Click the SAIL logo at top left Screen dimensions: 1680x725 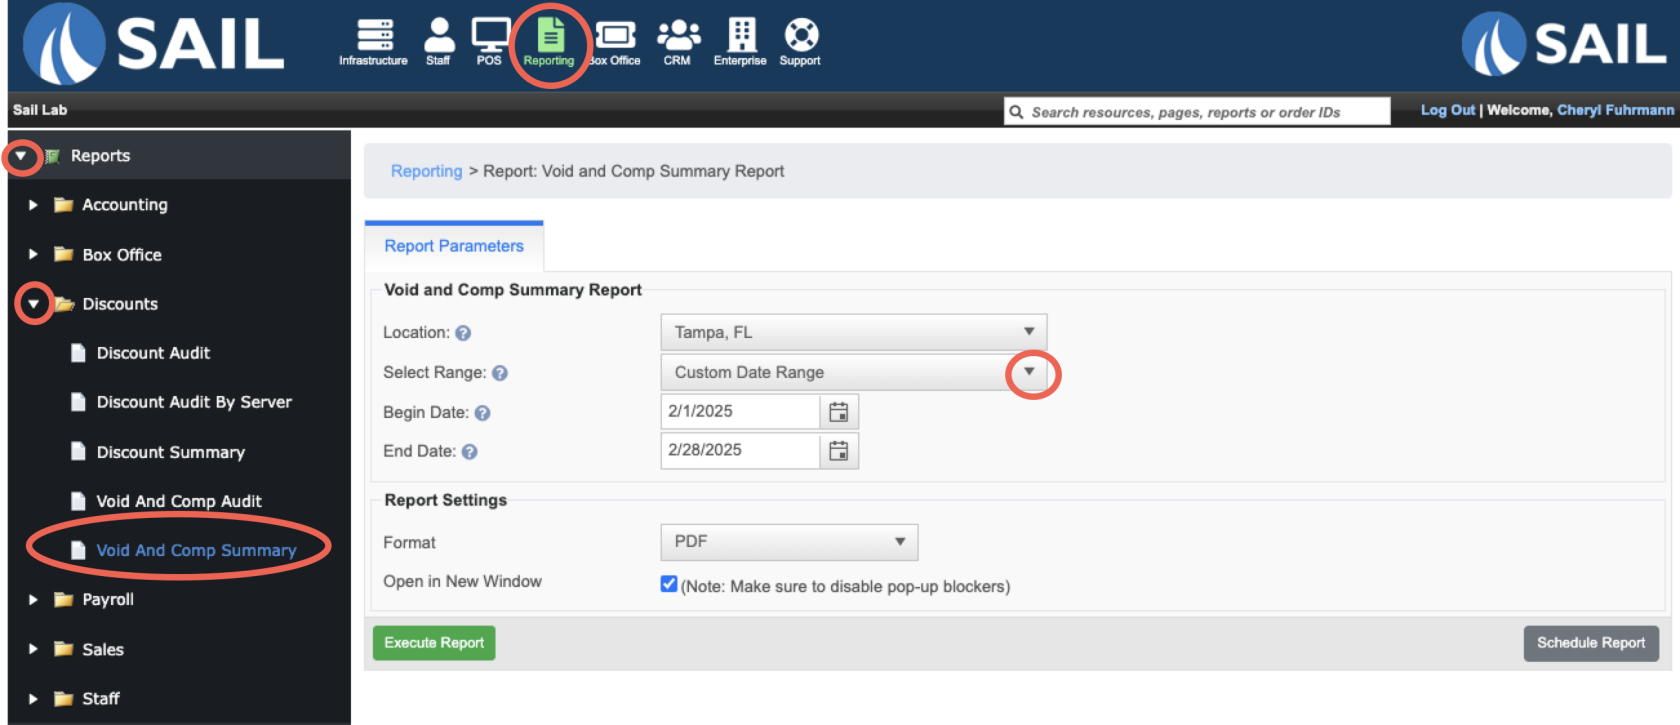point(153,45)
